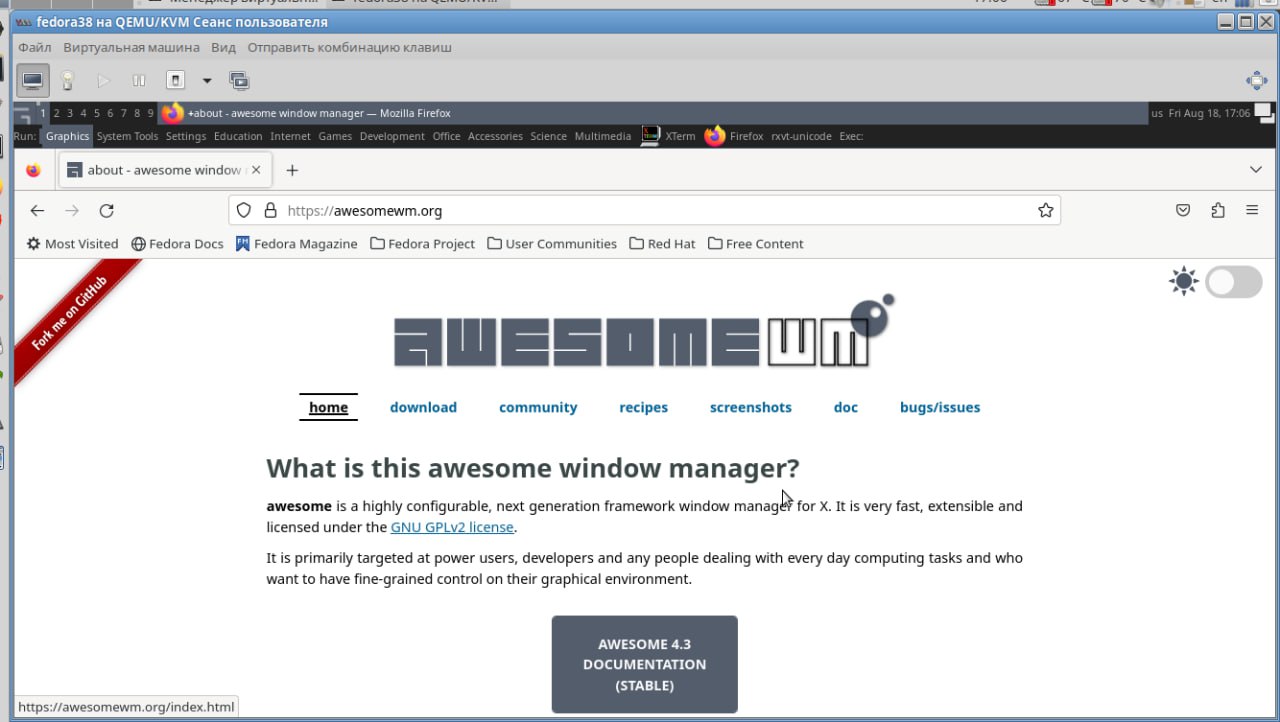Open Most Visited bookmarks
The image size is (1280, 722).
click(72, 244)
